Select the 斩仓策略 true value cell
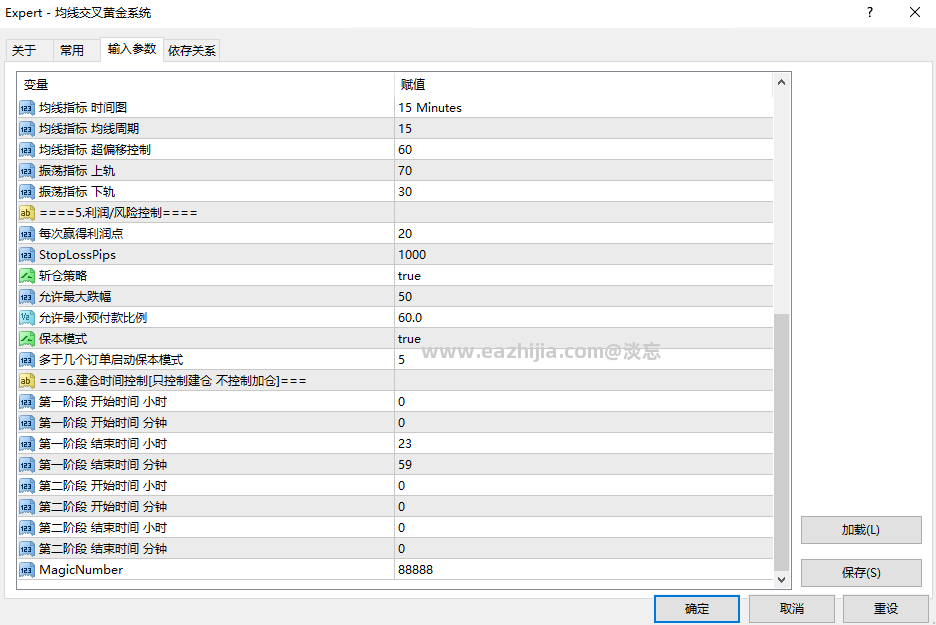 (x=583, y=276)
